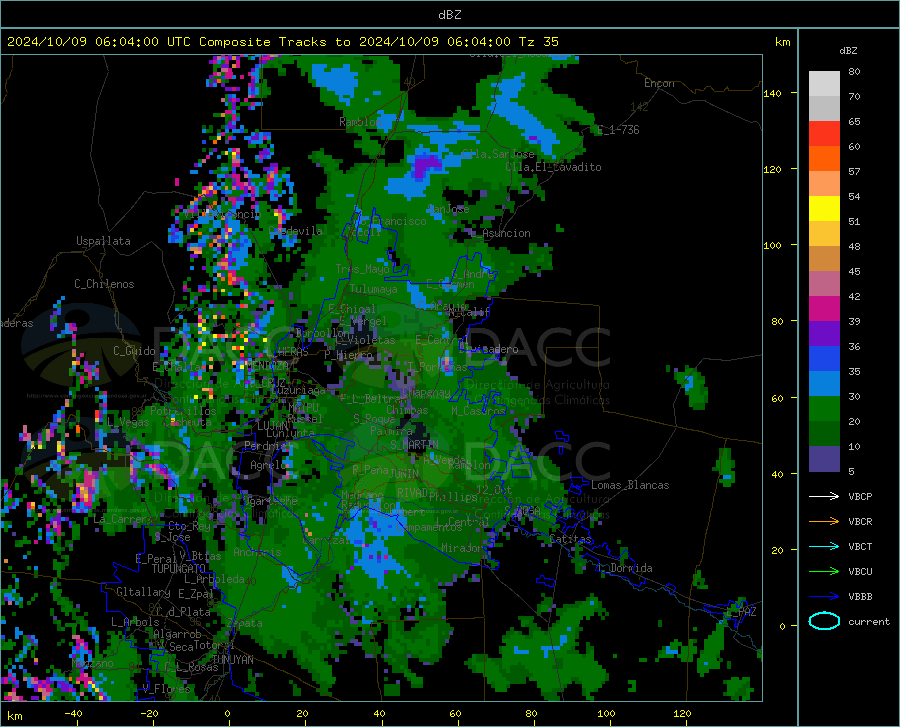The height and width of the screenshot is (727, 900).
Task: Click the blue VBBB arrow legend icon
Action: pyautogui.click(x=824, y=596)
